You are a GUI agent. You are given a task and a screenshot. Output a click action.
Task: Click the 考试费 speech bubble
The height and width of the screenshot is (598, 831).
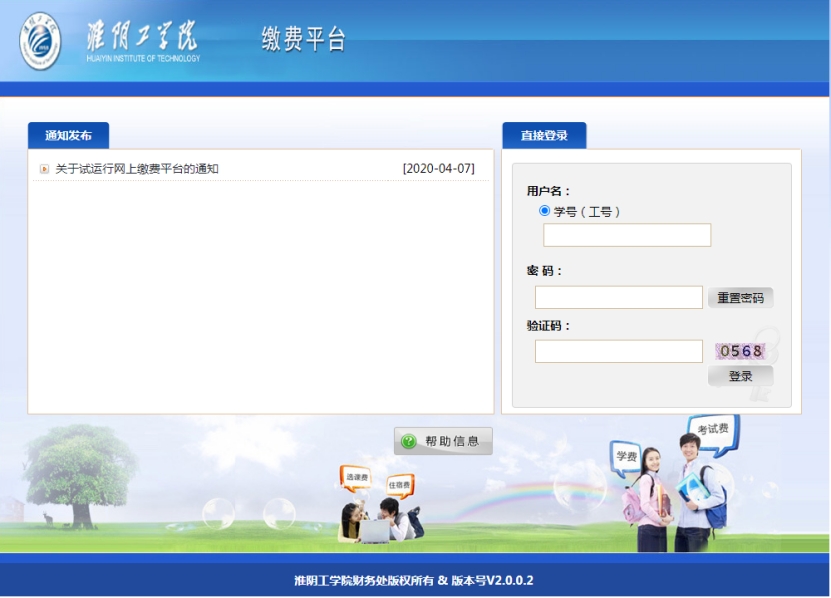tap(712, 430)
